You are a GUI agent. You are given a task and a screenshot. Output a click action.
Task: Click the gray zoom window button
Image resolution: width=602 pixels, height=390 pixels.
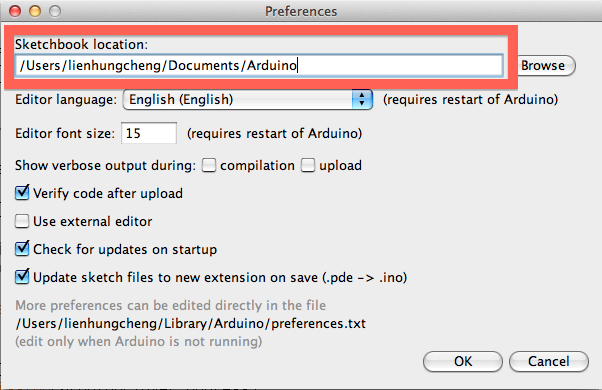[x=55, y=11]
